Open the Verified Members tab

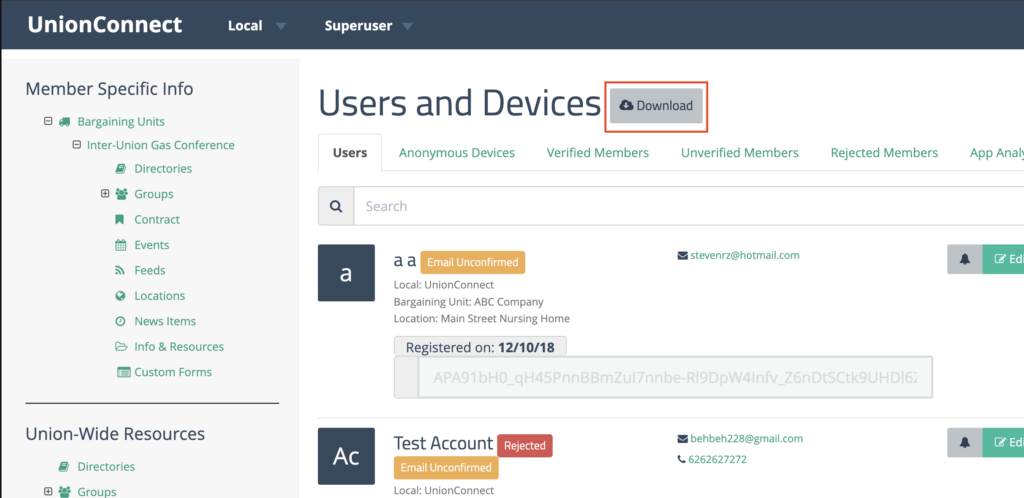[597, 153]
